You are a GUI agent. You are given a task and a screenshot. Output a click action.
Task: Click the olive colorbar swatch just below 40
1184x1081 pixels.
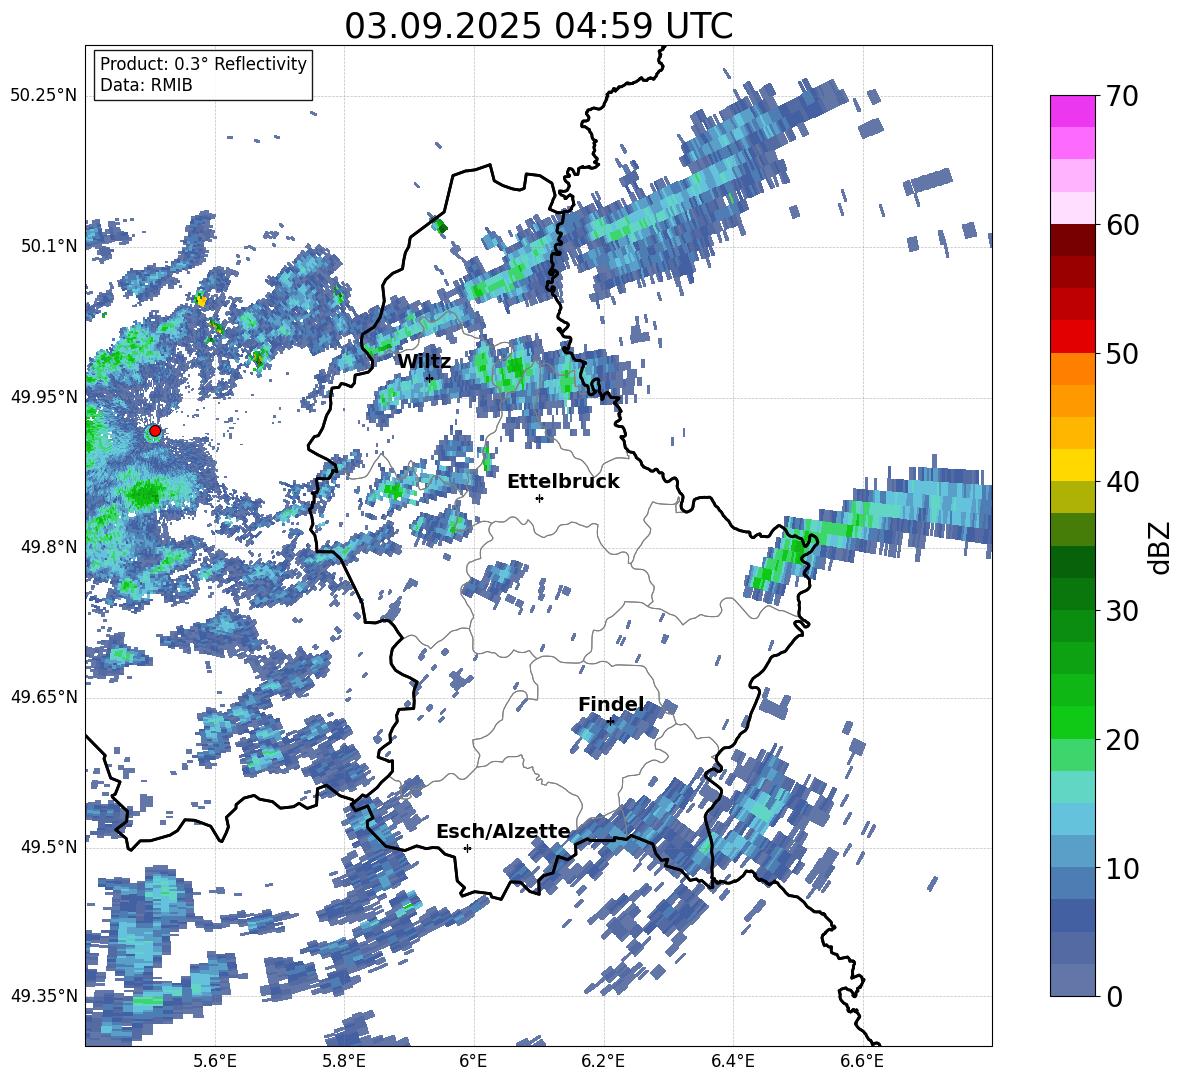1072,497
